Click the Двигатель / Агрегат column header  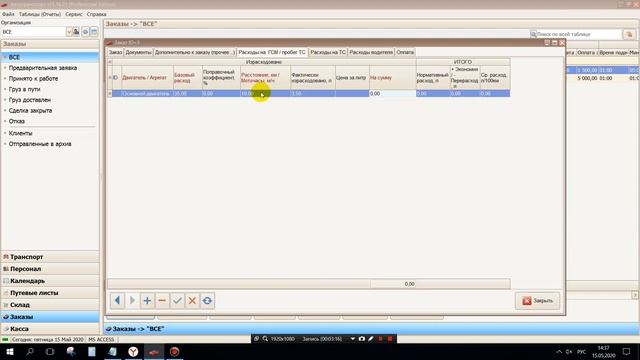(x=147, y=78)
